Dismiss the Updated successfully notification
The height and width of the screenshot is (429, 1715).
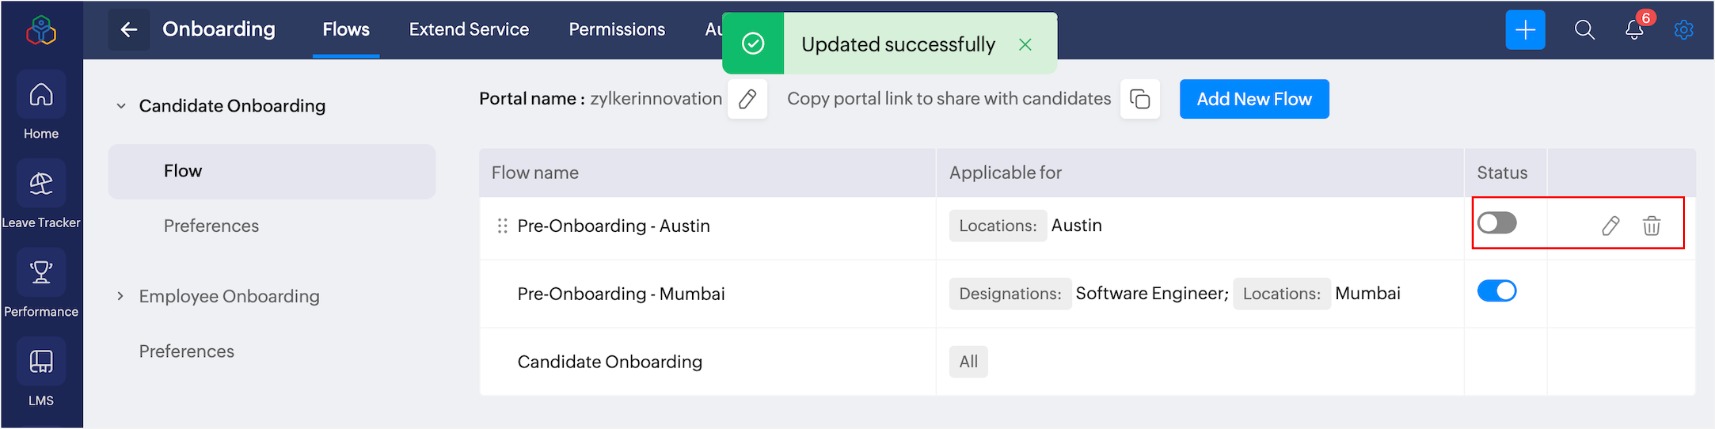click(x=1025, y=44)
